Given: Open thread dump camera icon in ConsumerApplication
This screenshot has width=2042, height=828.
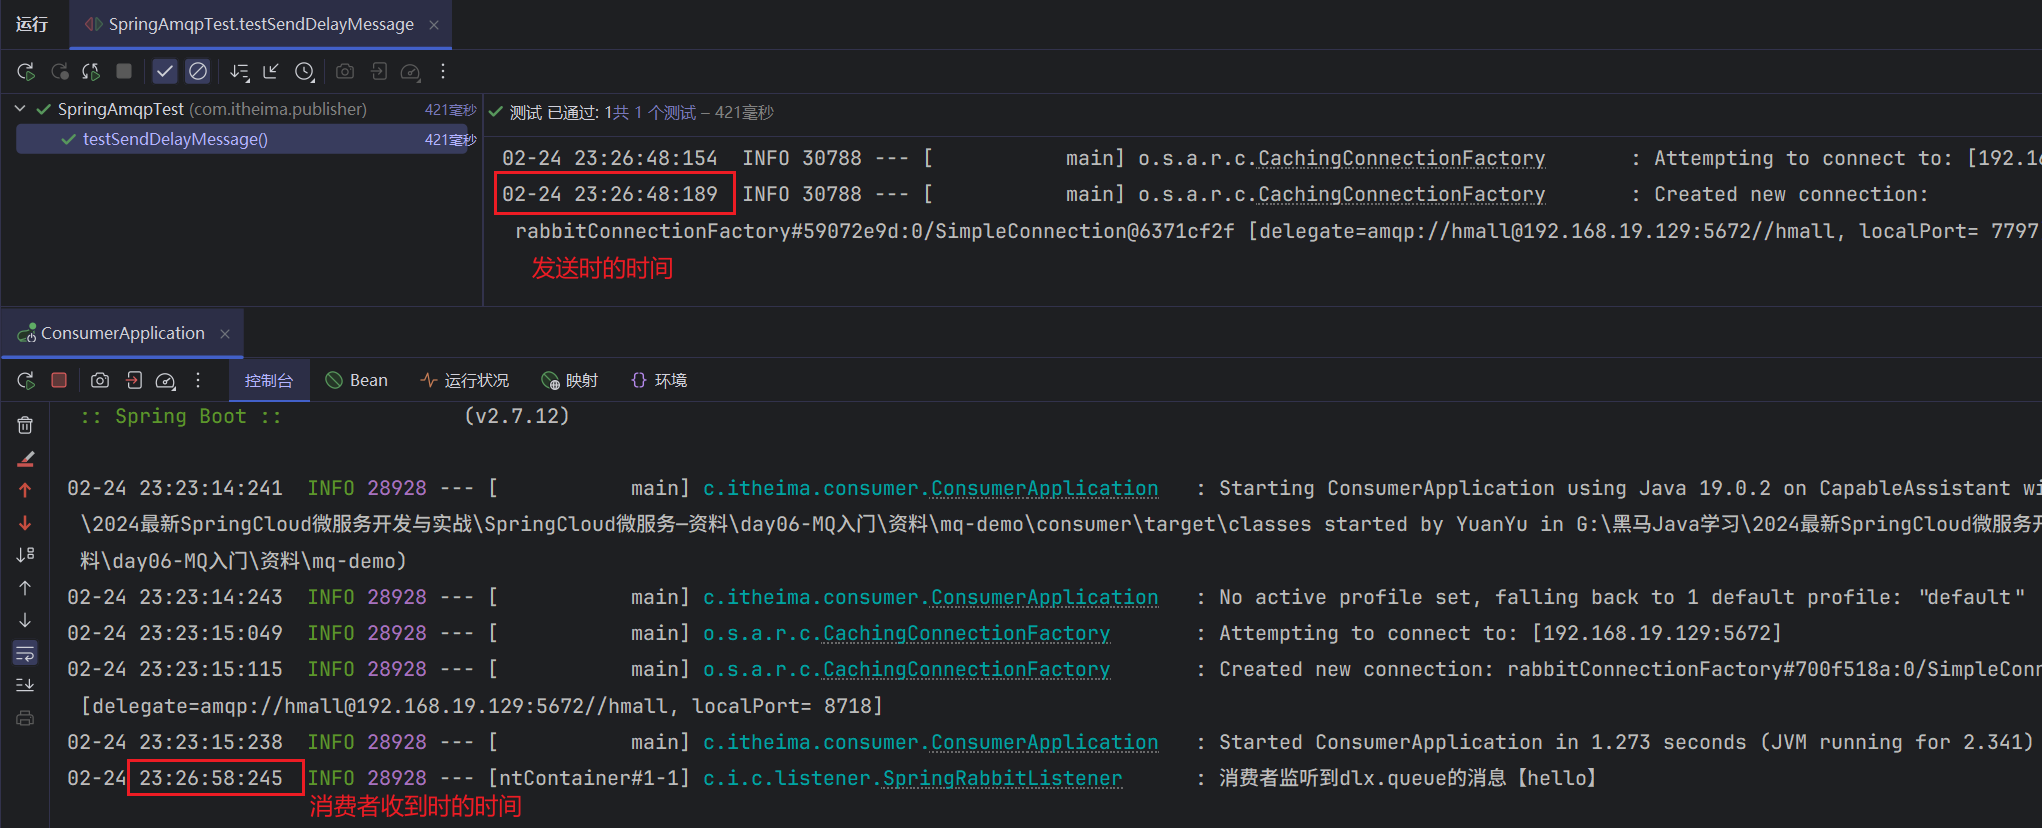Looking at the screenshot, I should click(x=100, y=380).
